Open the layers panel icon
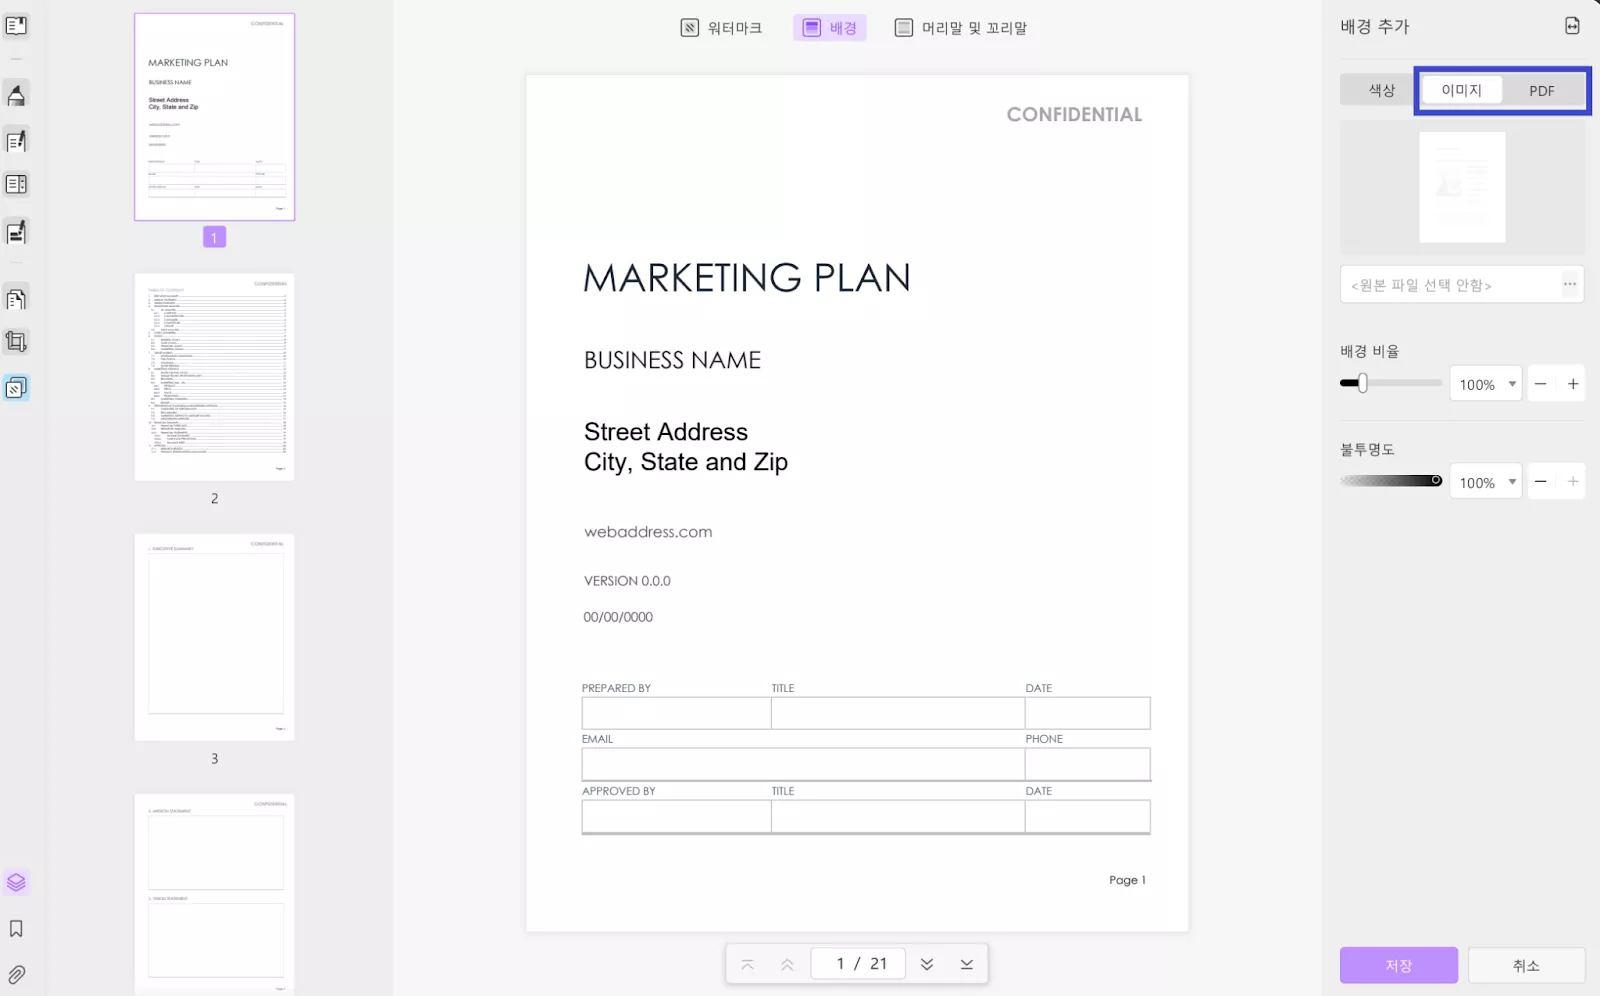The image size is (1600, 996). [16, 882]
